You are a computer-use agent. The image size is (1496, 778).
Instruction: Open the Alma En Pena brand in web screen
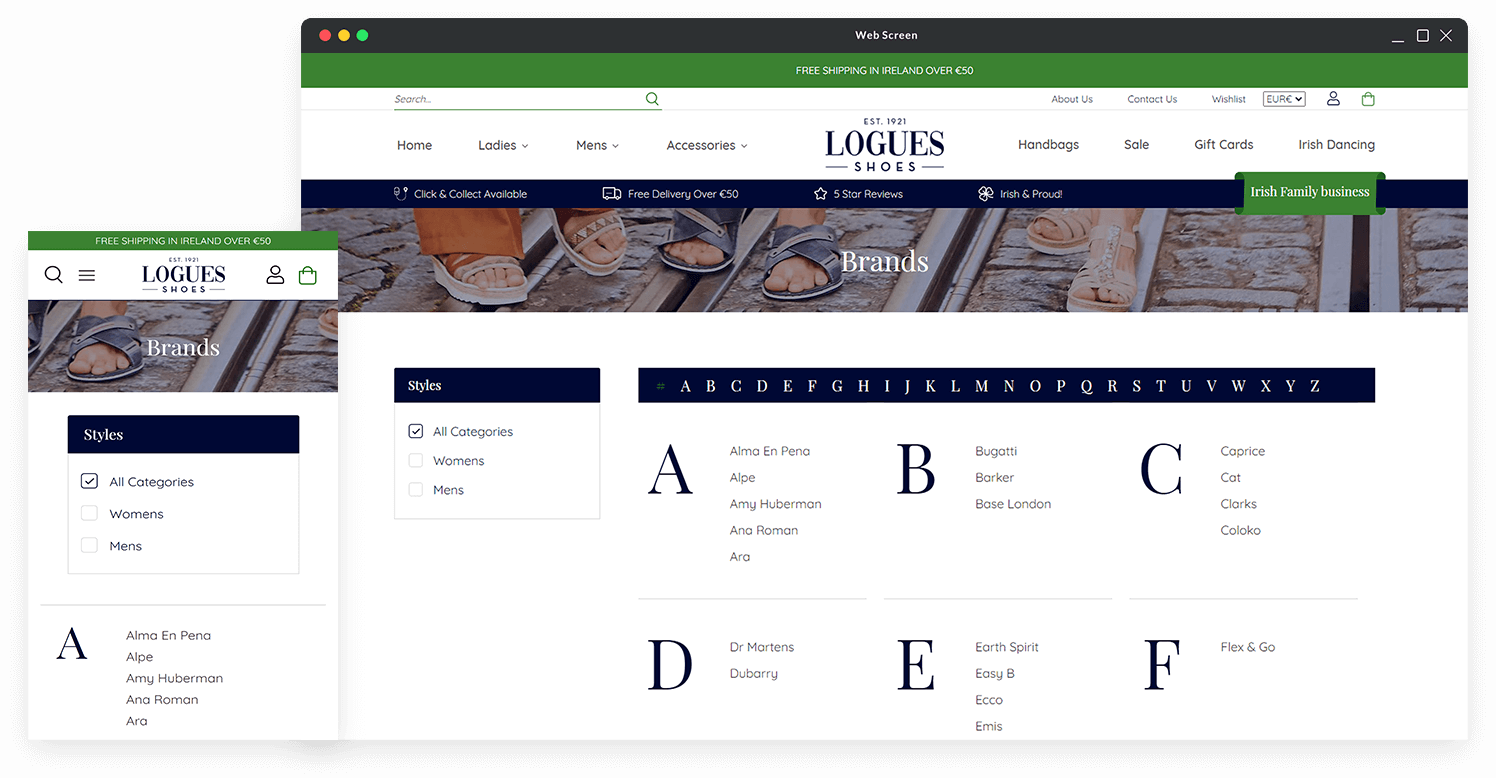pos(770,451)
